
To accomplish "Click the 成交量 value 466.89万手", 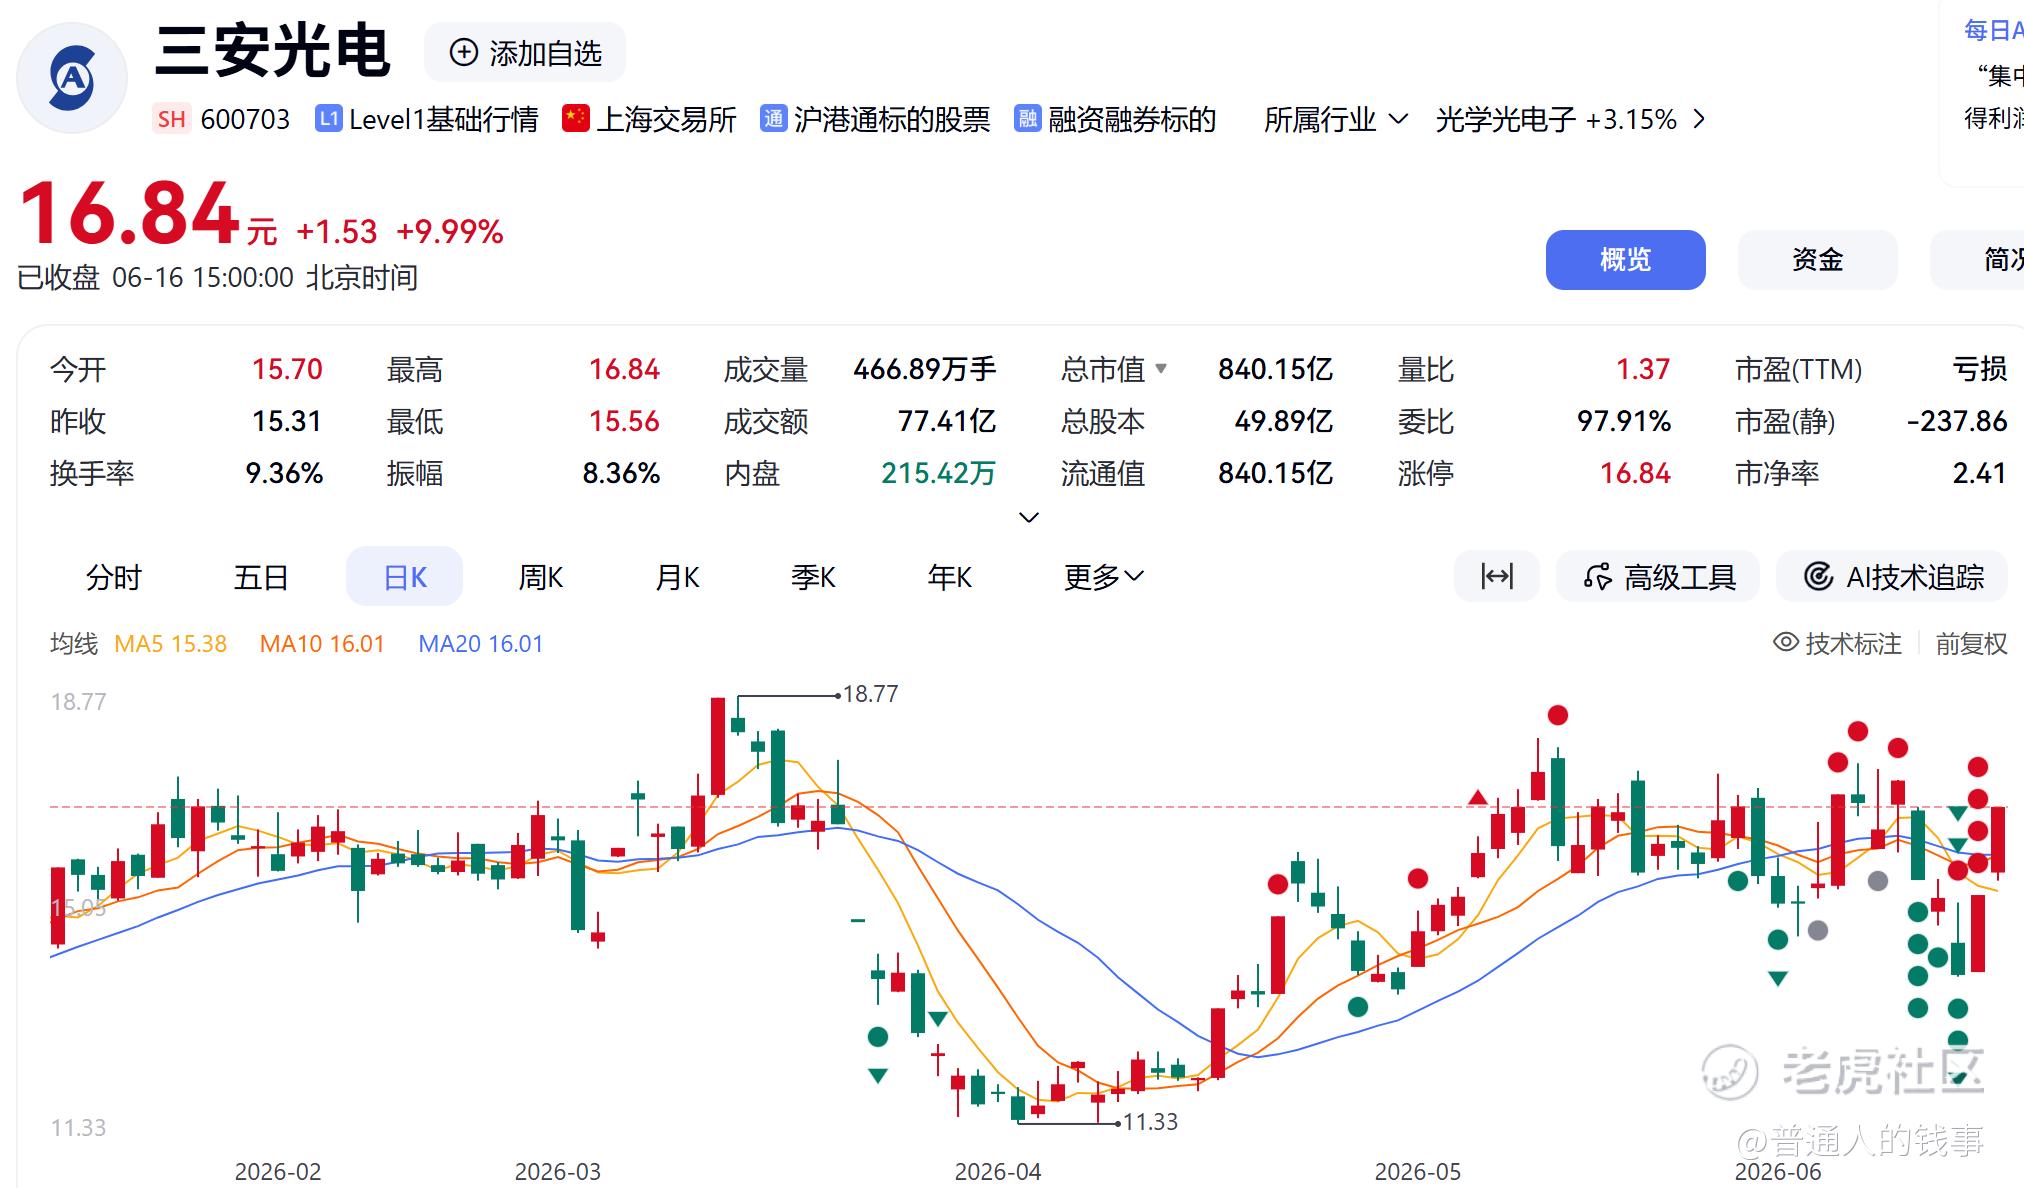I will (x=925, y=369).
